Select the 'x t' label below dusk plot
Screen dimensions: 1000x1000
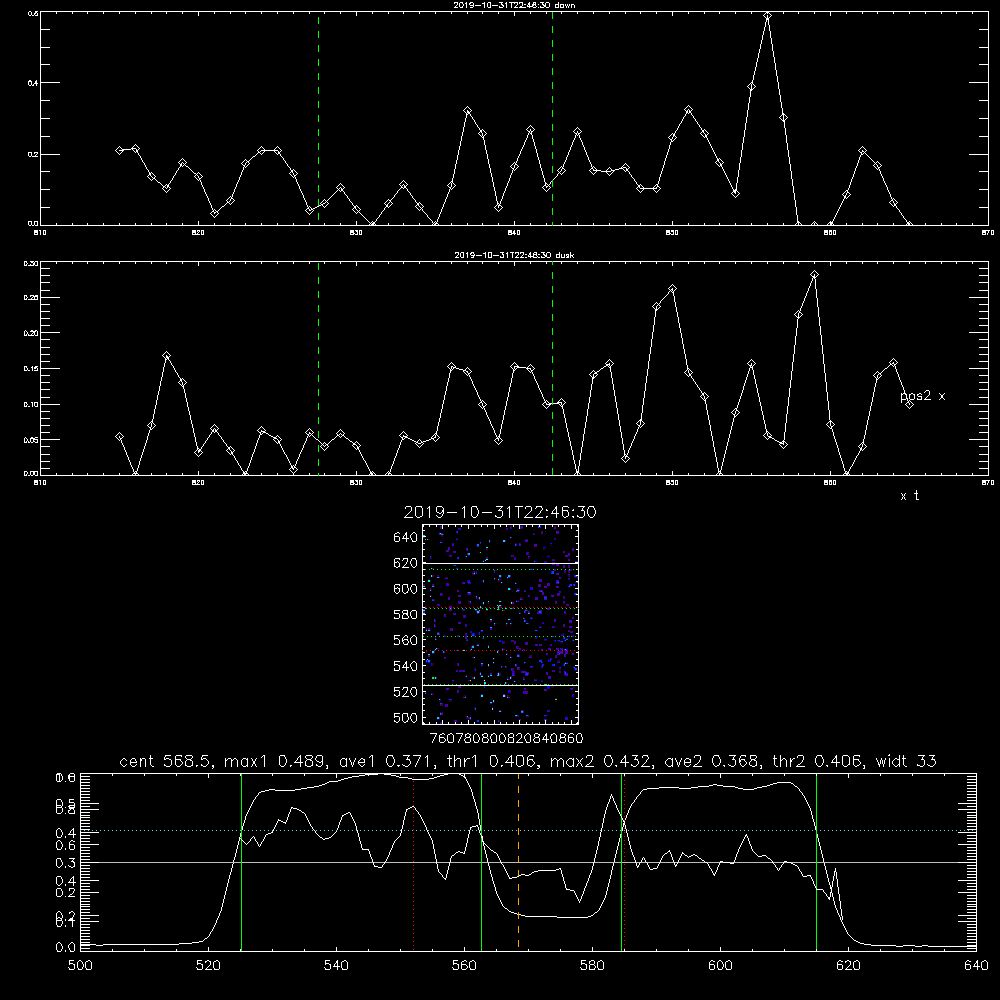[909, 496]
